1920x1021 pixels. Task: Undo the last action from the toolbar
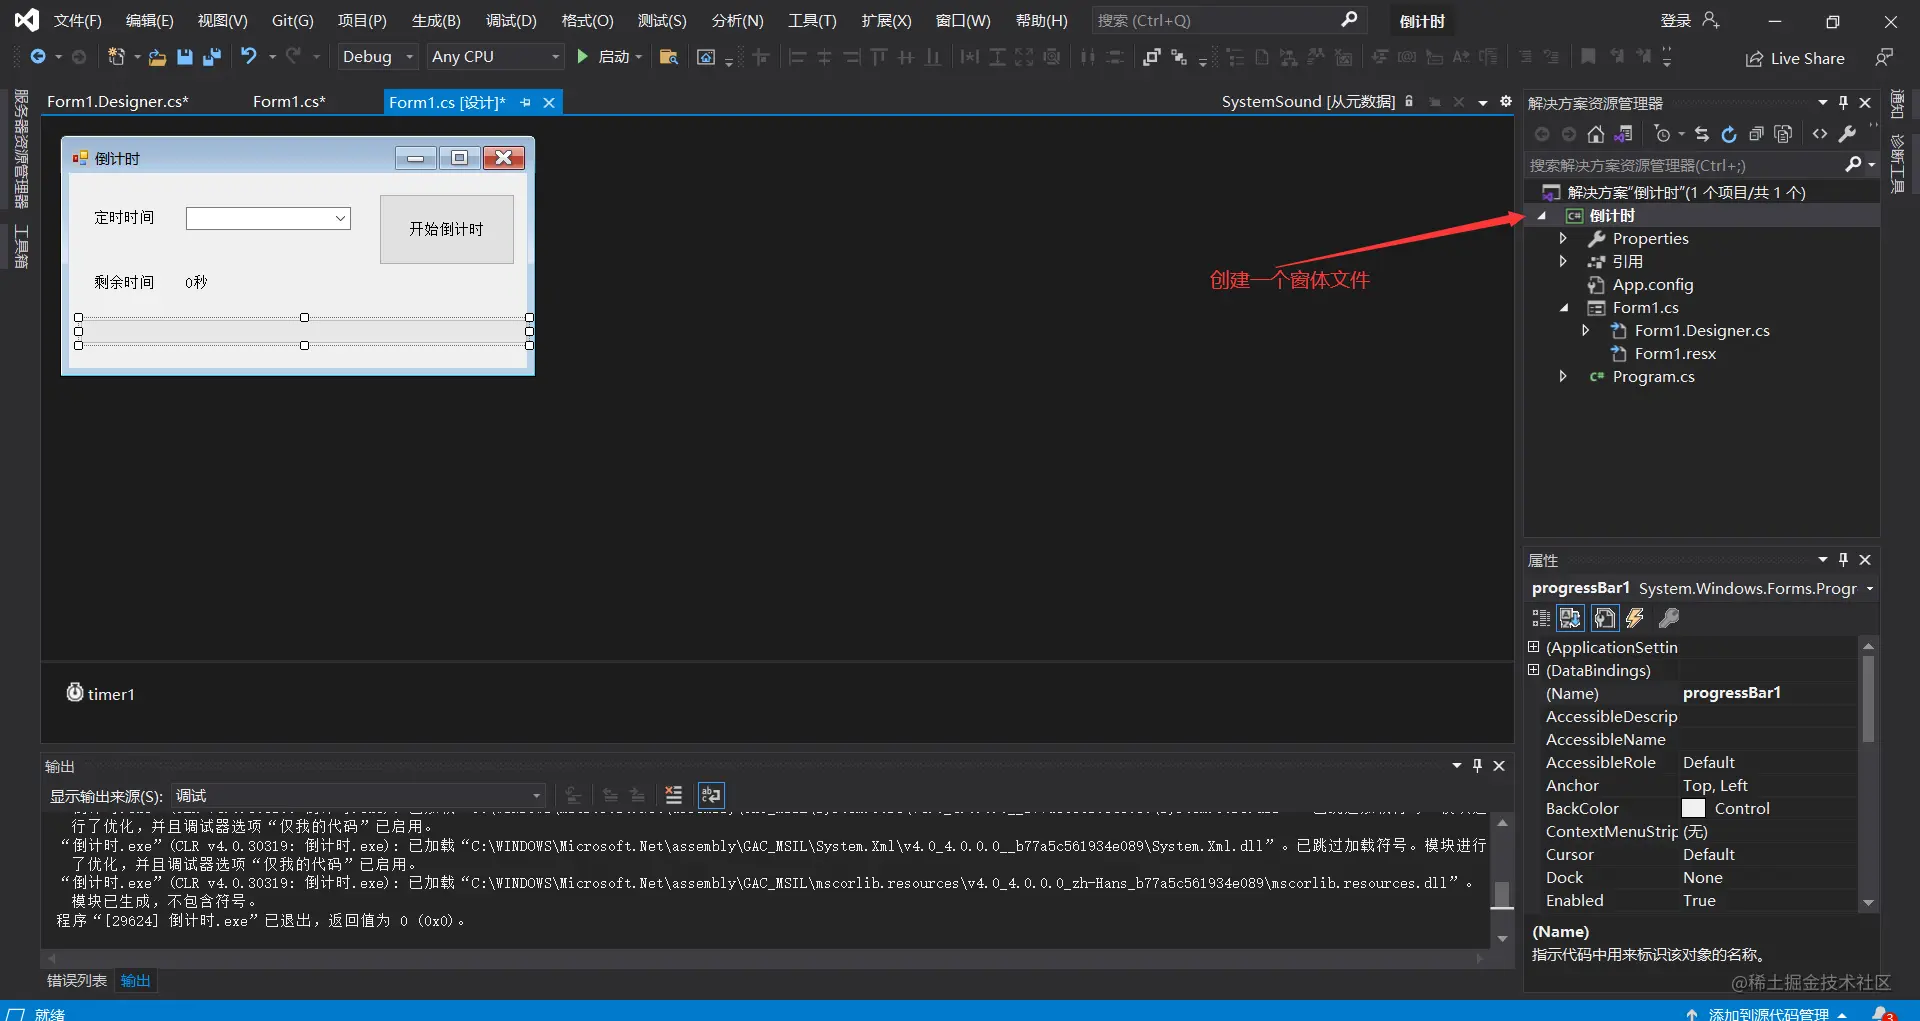[x=249, y=57]
